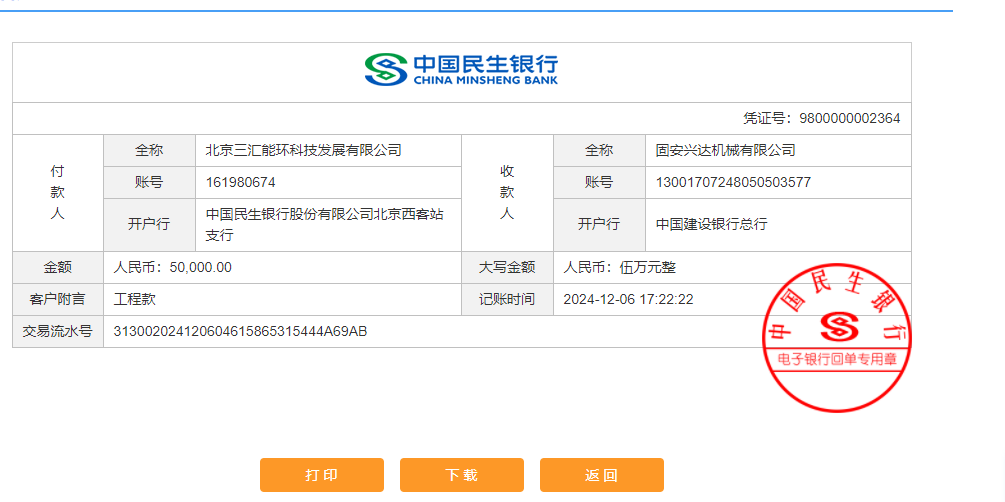This screenshot has height=502, width=1005.
Task: Click payer bank 北京西客站支行 cell
Action: [325, 224]
